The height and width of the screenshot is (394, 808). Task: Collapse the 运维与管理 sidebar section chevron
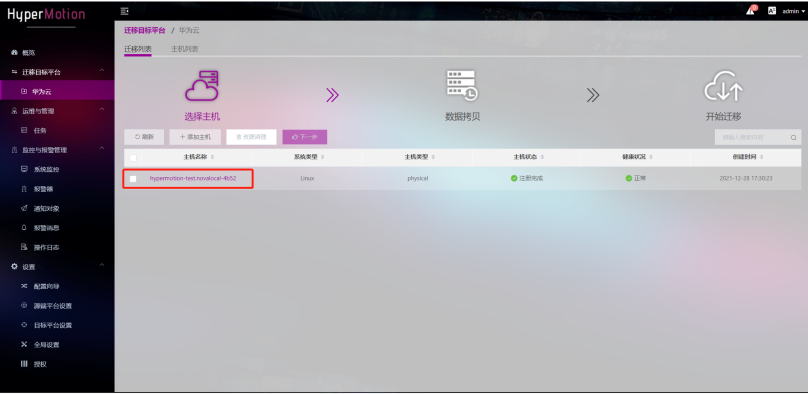102,109
